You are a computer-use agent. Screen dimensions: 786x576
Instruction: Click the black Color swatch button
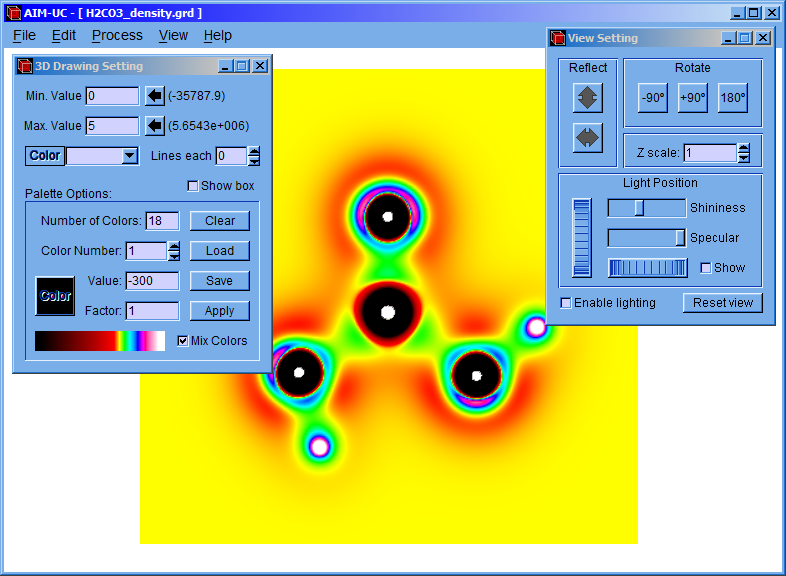[55, 296]
